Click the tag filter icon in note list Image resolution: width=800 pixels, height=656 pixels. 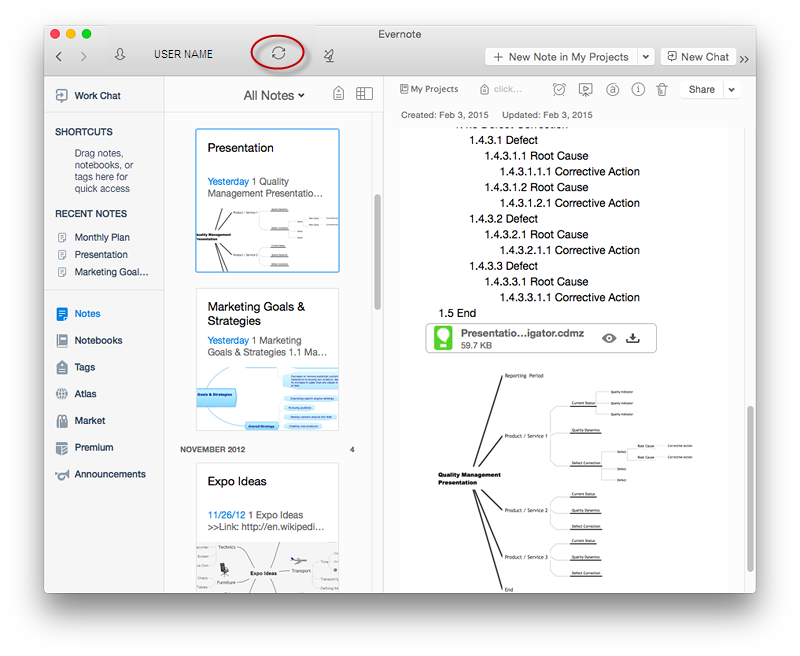pyautogui.click(x=338, y=93)
